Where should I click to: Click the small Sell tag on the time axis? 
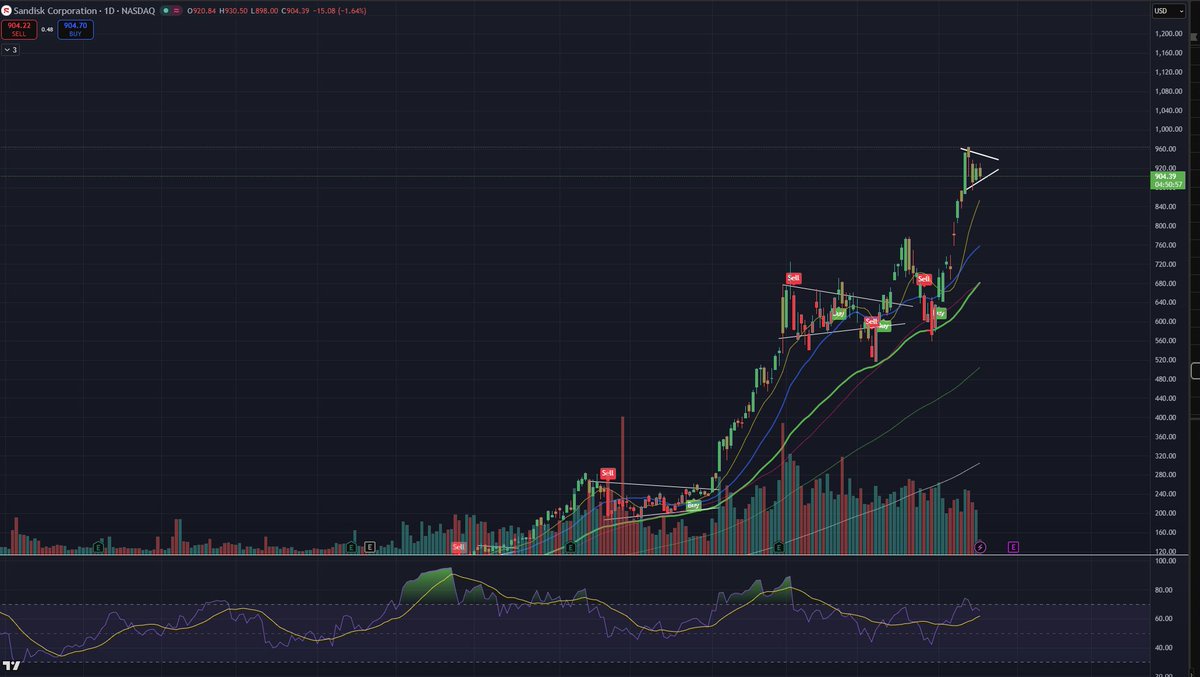[x=458, y=547]
